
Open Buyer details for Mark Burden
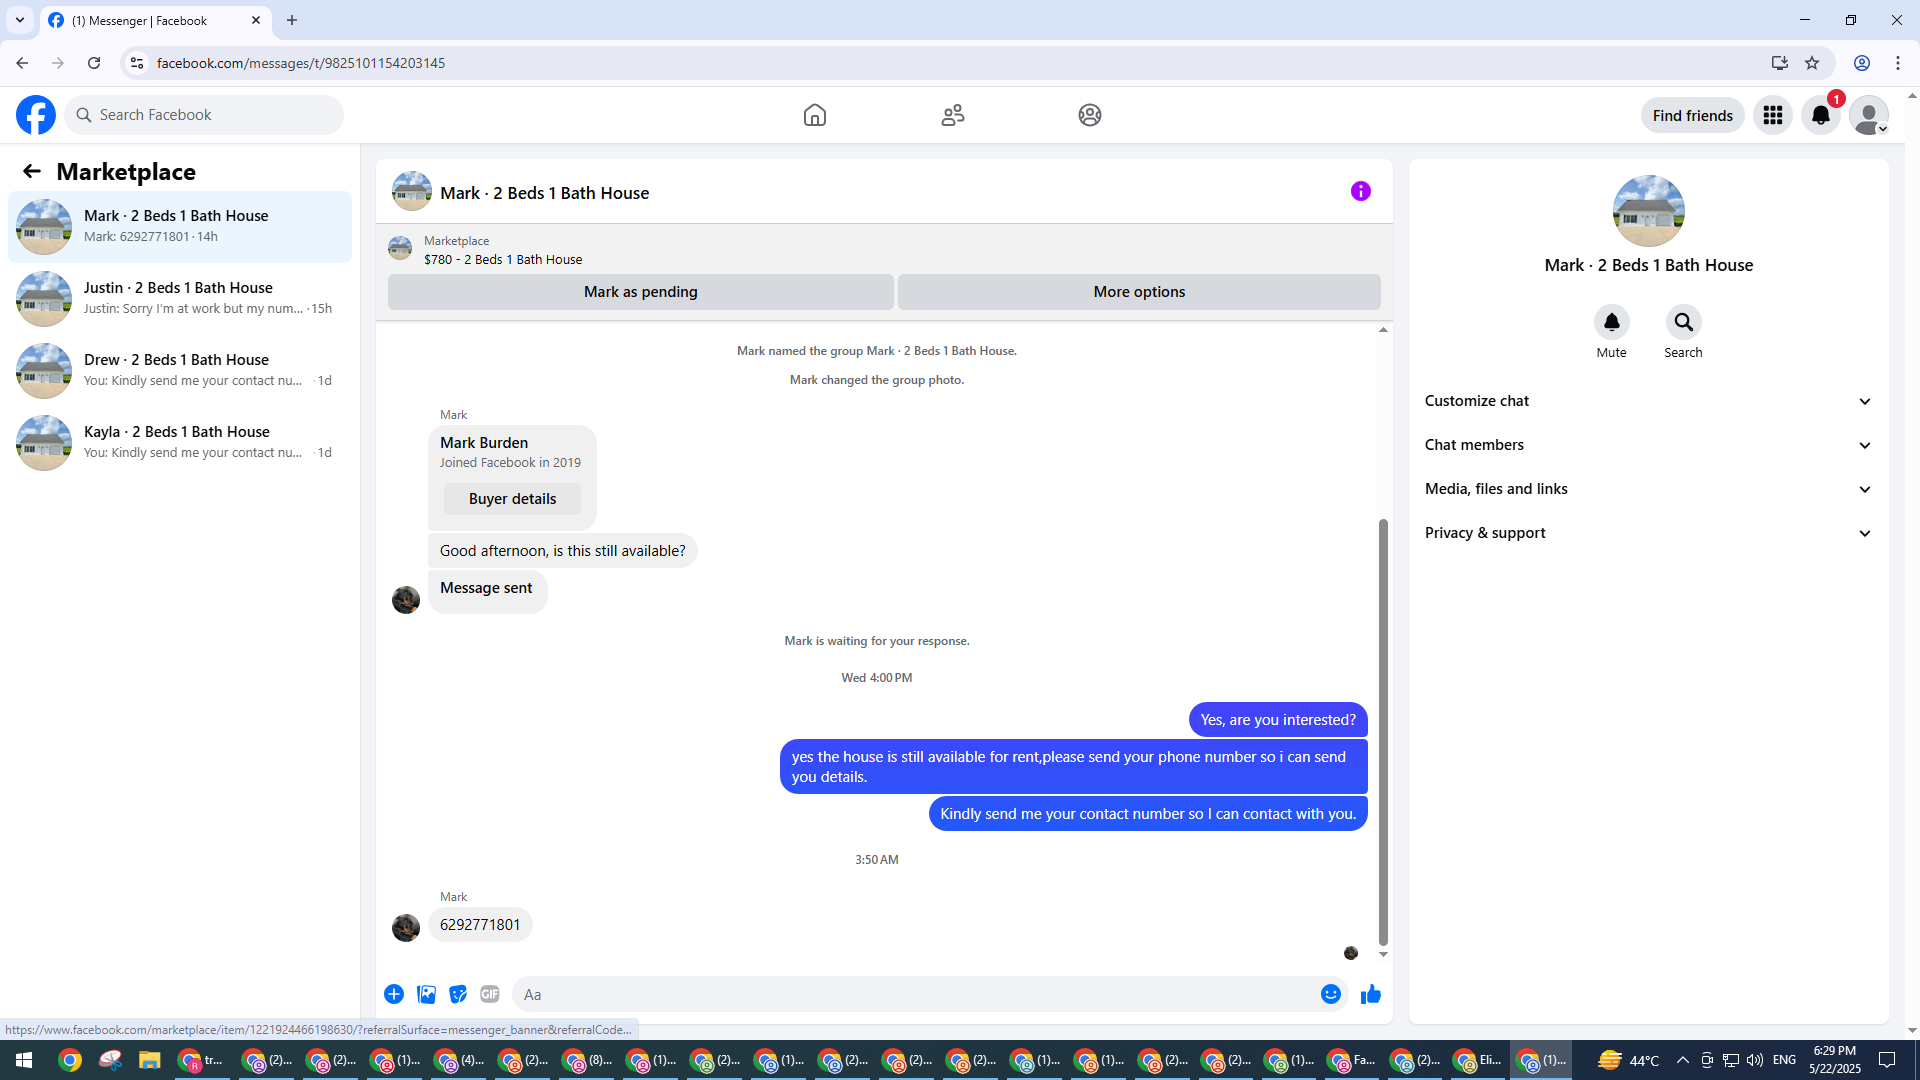click(x=513, y=499)
